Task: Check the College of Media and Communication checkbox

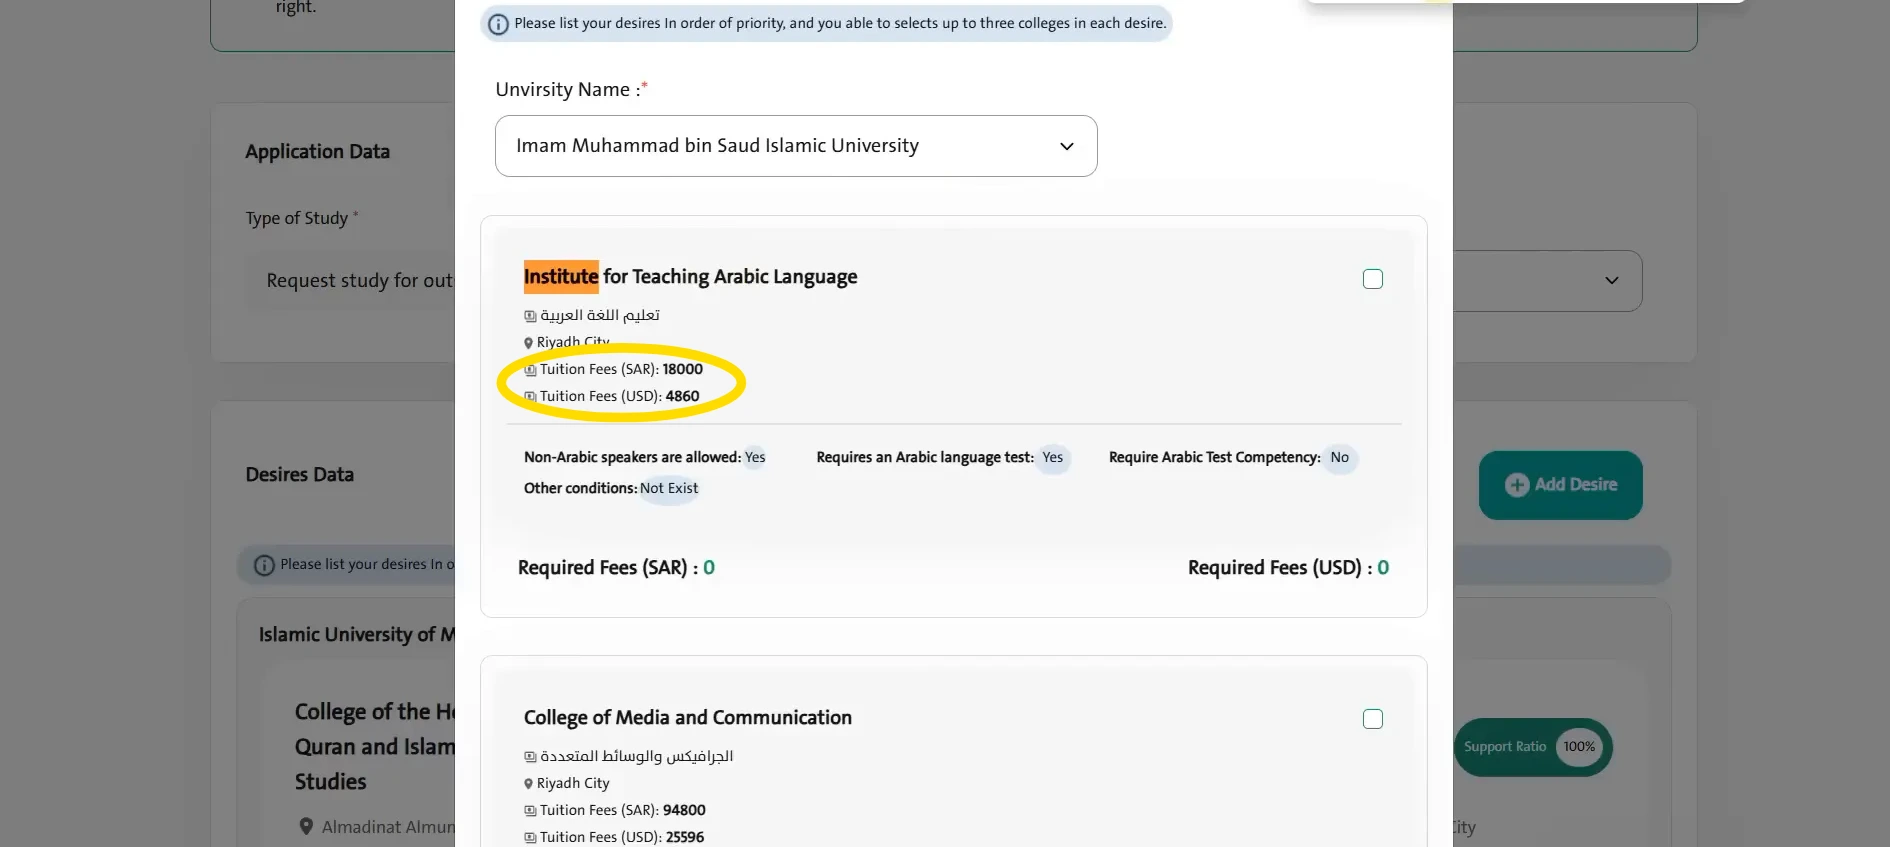Action: click(x=1373, y=719)
